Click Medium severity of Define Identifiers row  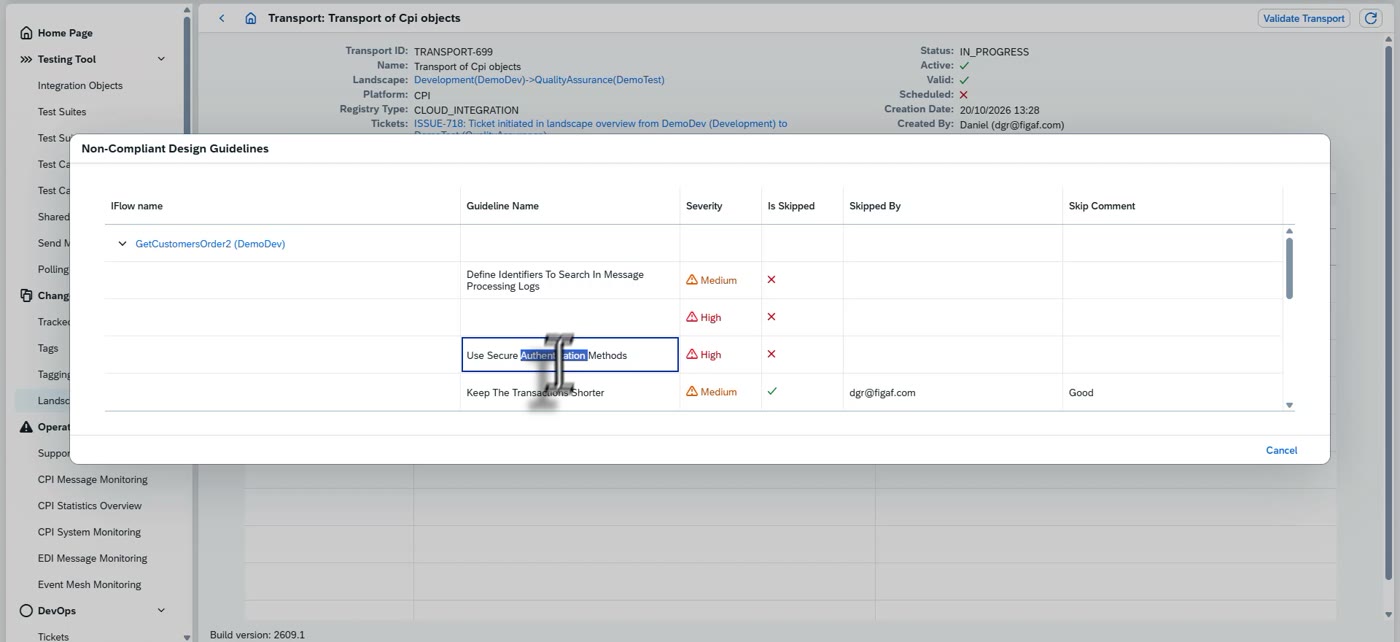tap(711, 280)
